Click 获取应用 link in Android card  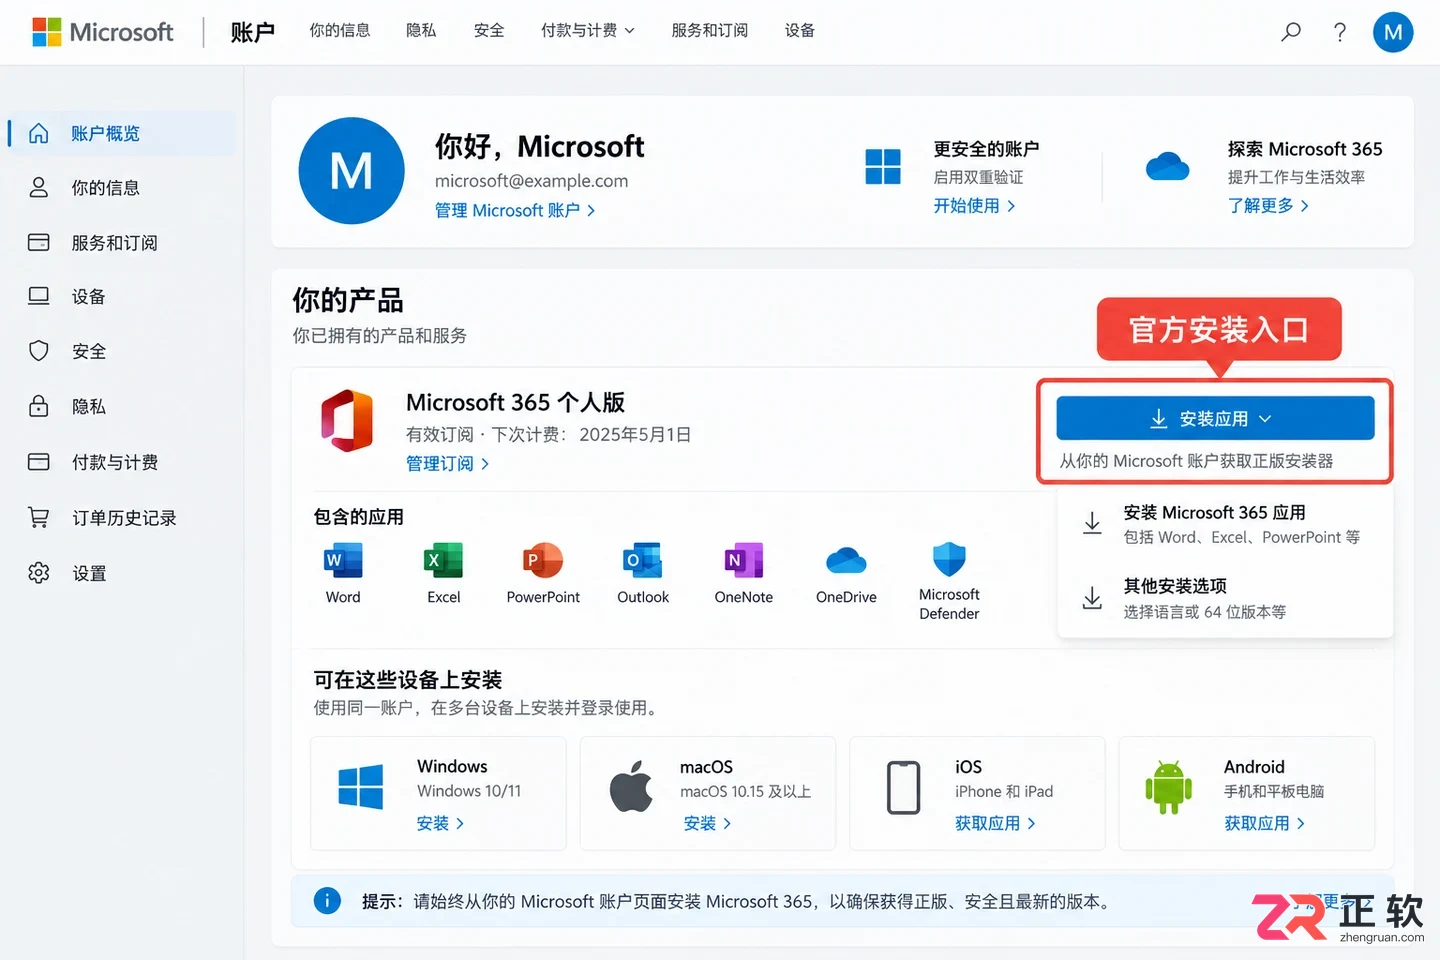coord(1265,823)
